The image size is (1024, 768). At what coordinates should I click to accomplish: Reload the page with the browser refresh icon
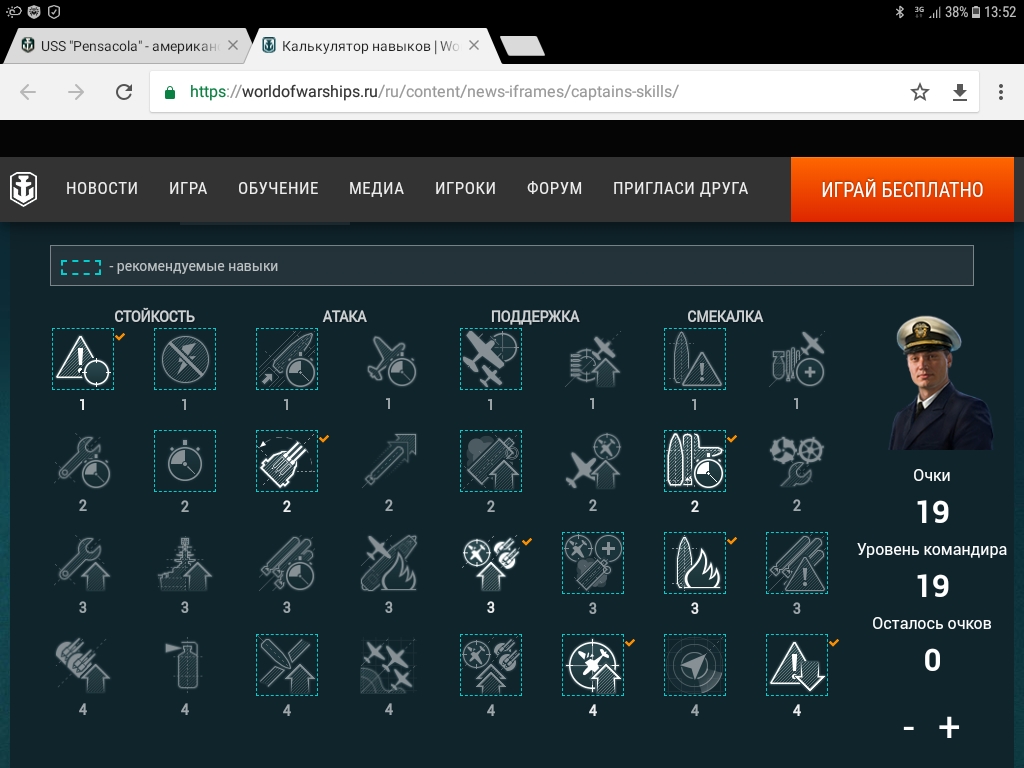(x=124, y=92)
